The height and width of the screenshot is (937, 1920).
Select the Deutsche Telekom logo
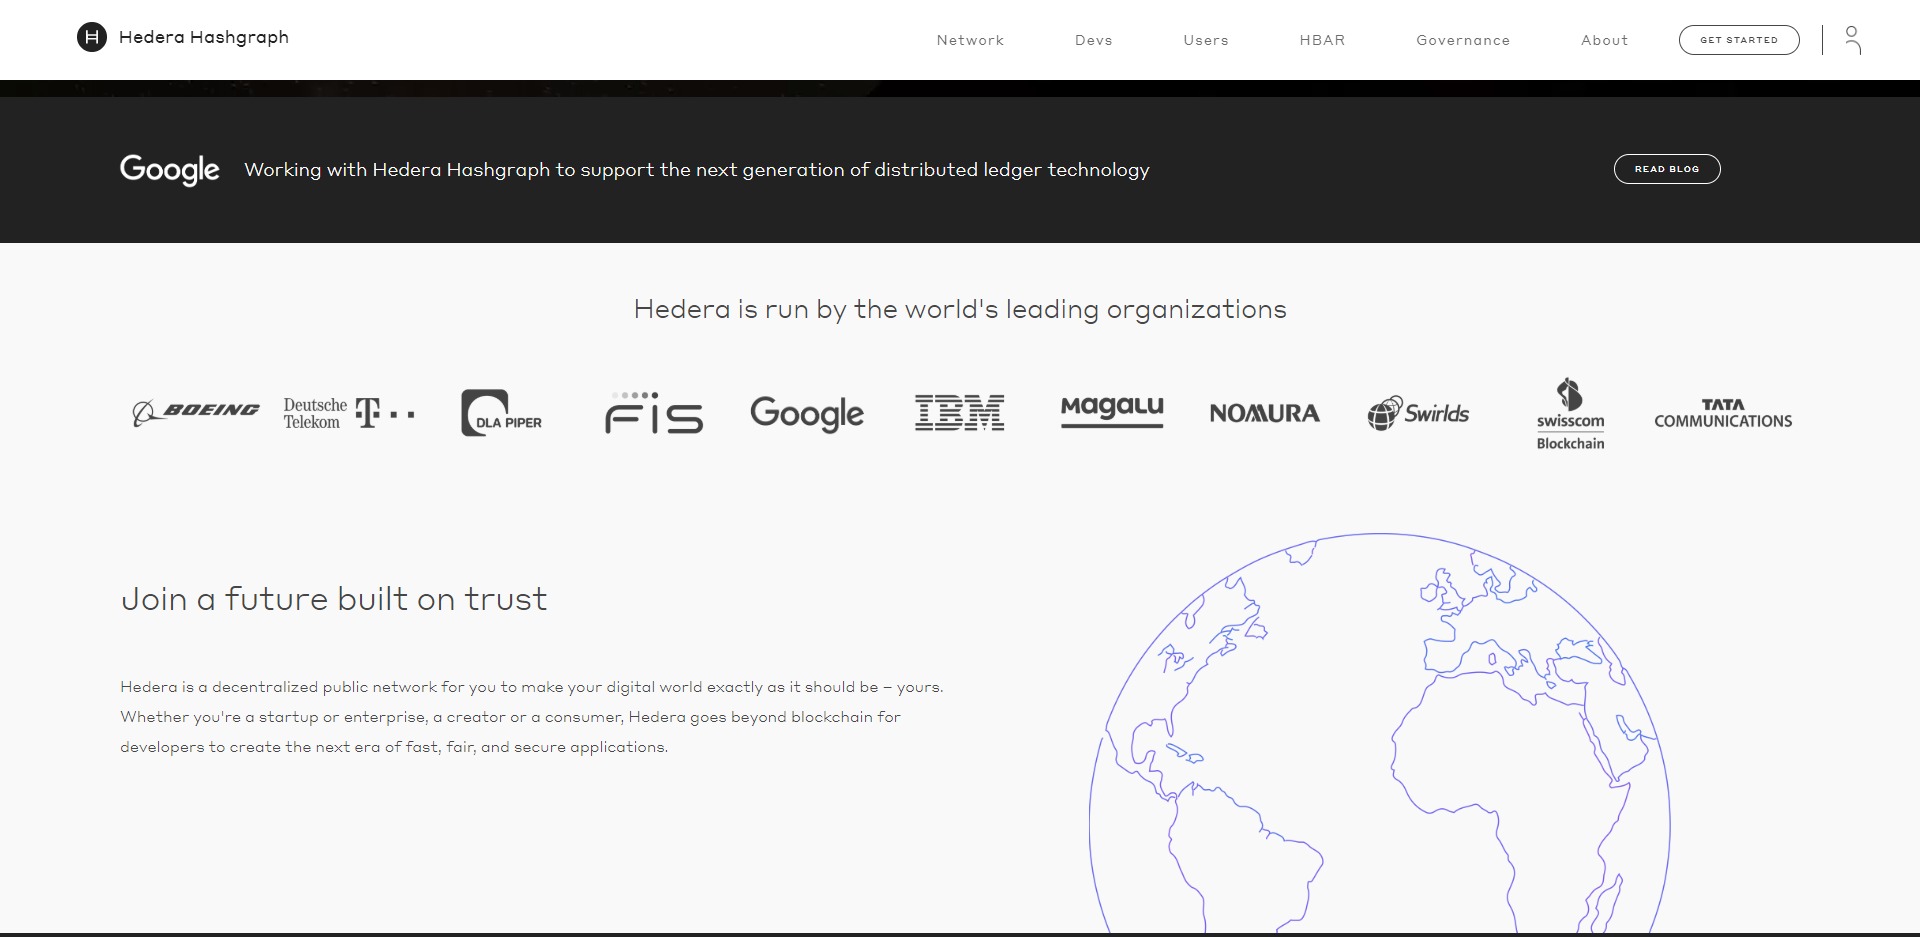pyautogui.click(x=349, y=413)
